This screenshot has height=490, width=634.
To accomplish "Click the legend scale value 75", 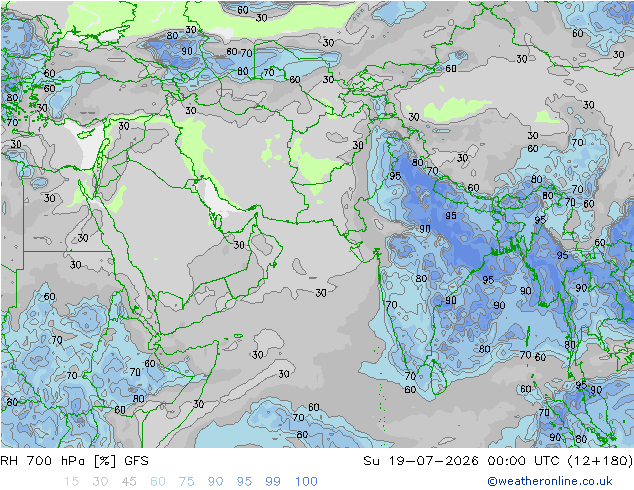I will (186, 482).
